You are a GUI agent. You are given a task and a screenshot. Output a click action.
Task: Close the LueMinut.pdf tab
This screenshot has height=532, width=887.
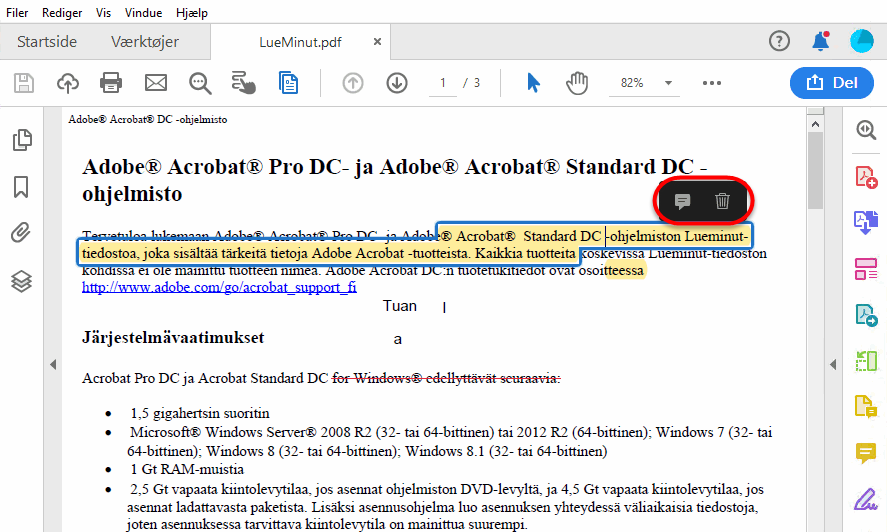(377, 42)
